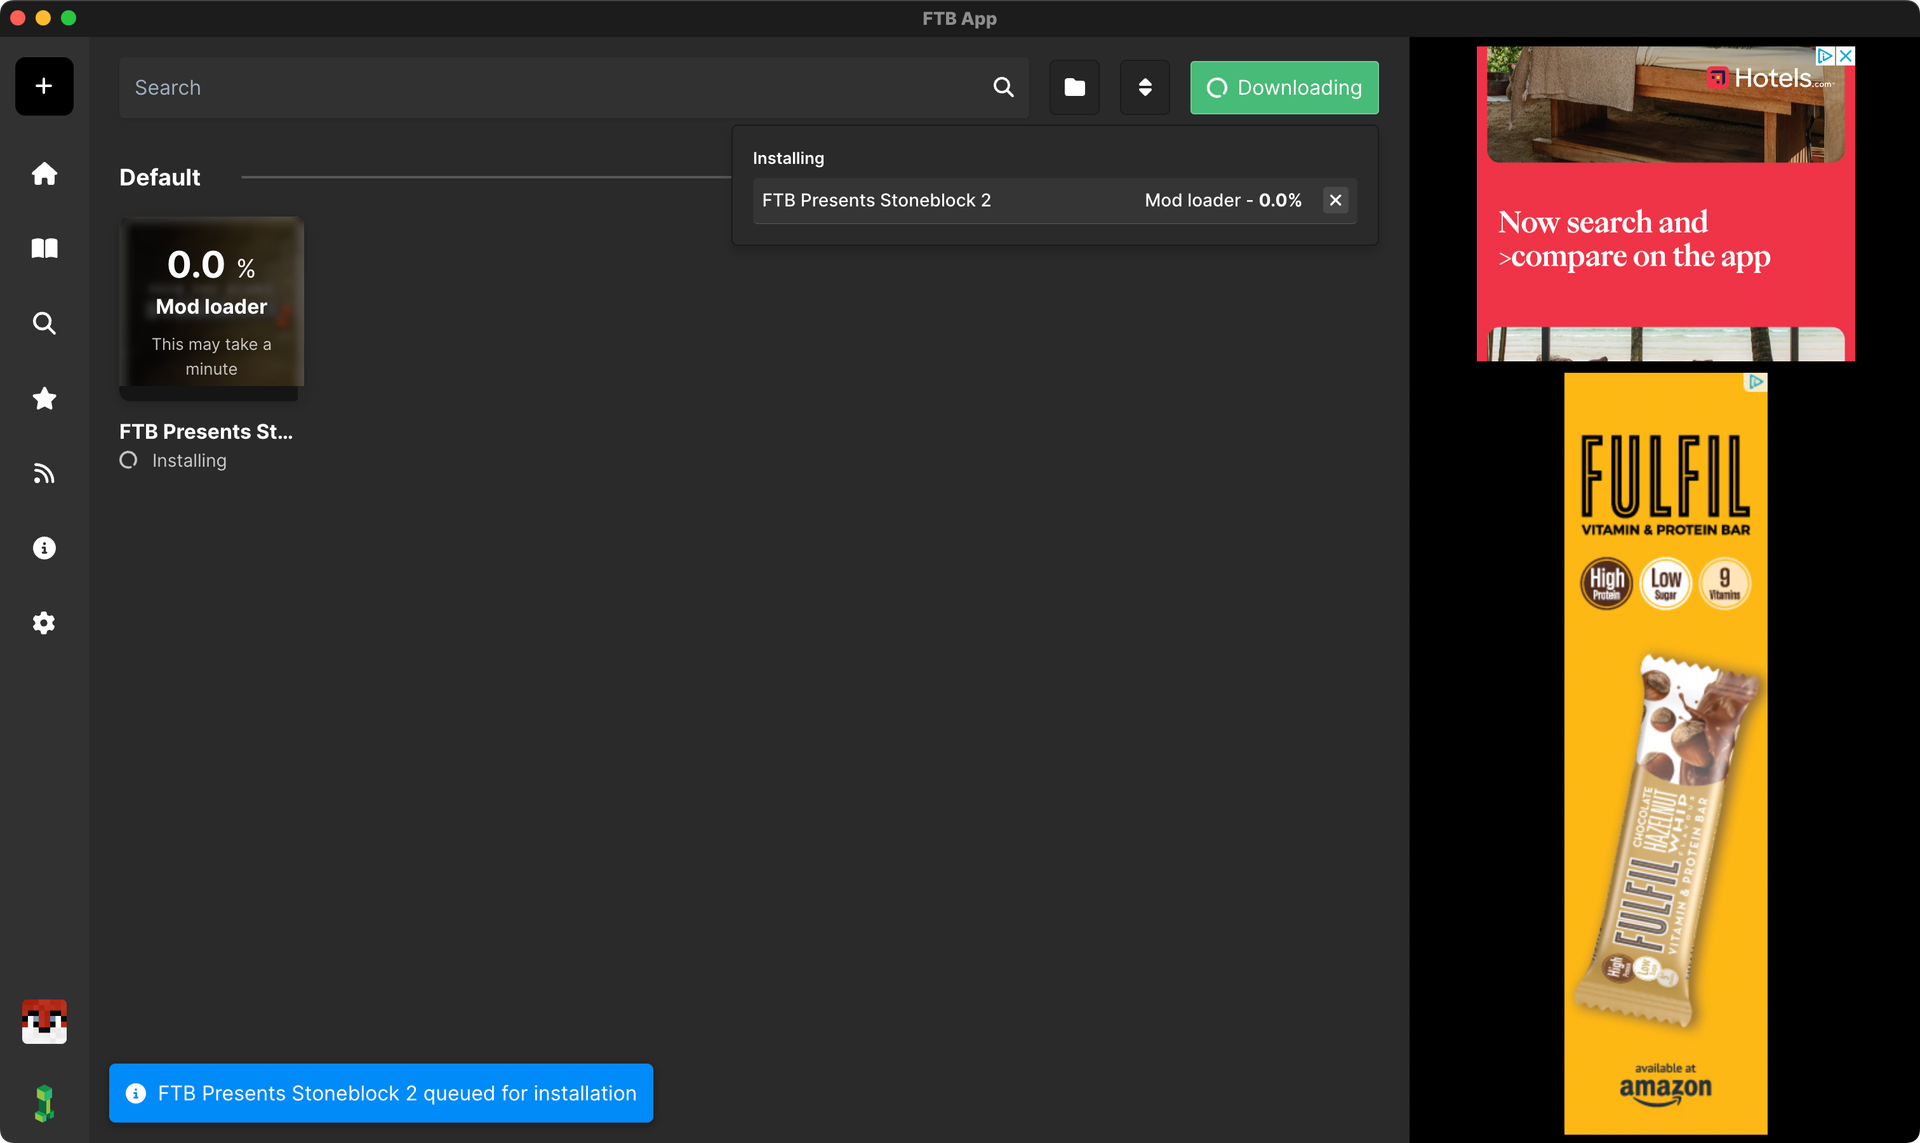Open the News feed icon

pyautogui.click(x=44, y=473)
